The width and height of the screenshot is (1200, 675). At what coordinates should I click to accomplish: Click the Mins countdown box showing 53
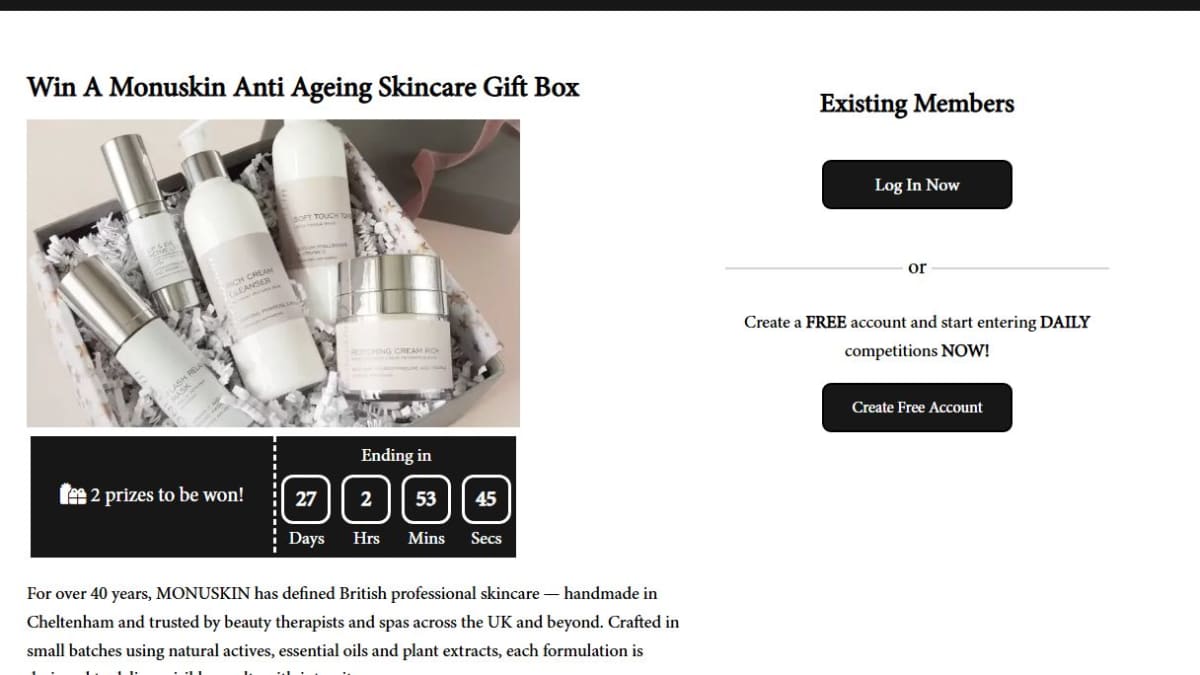coord(426,499)
